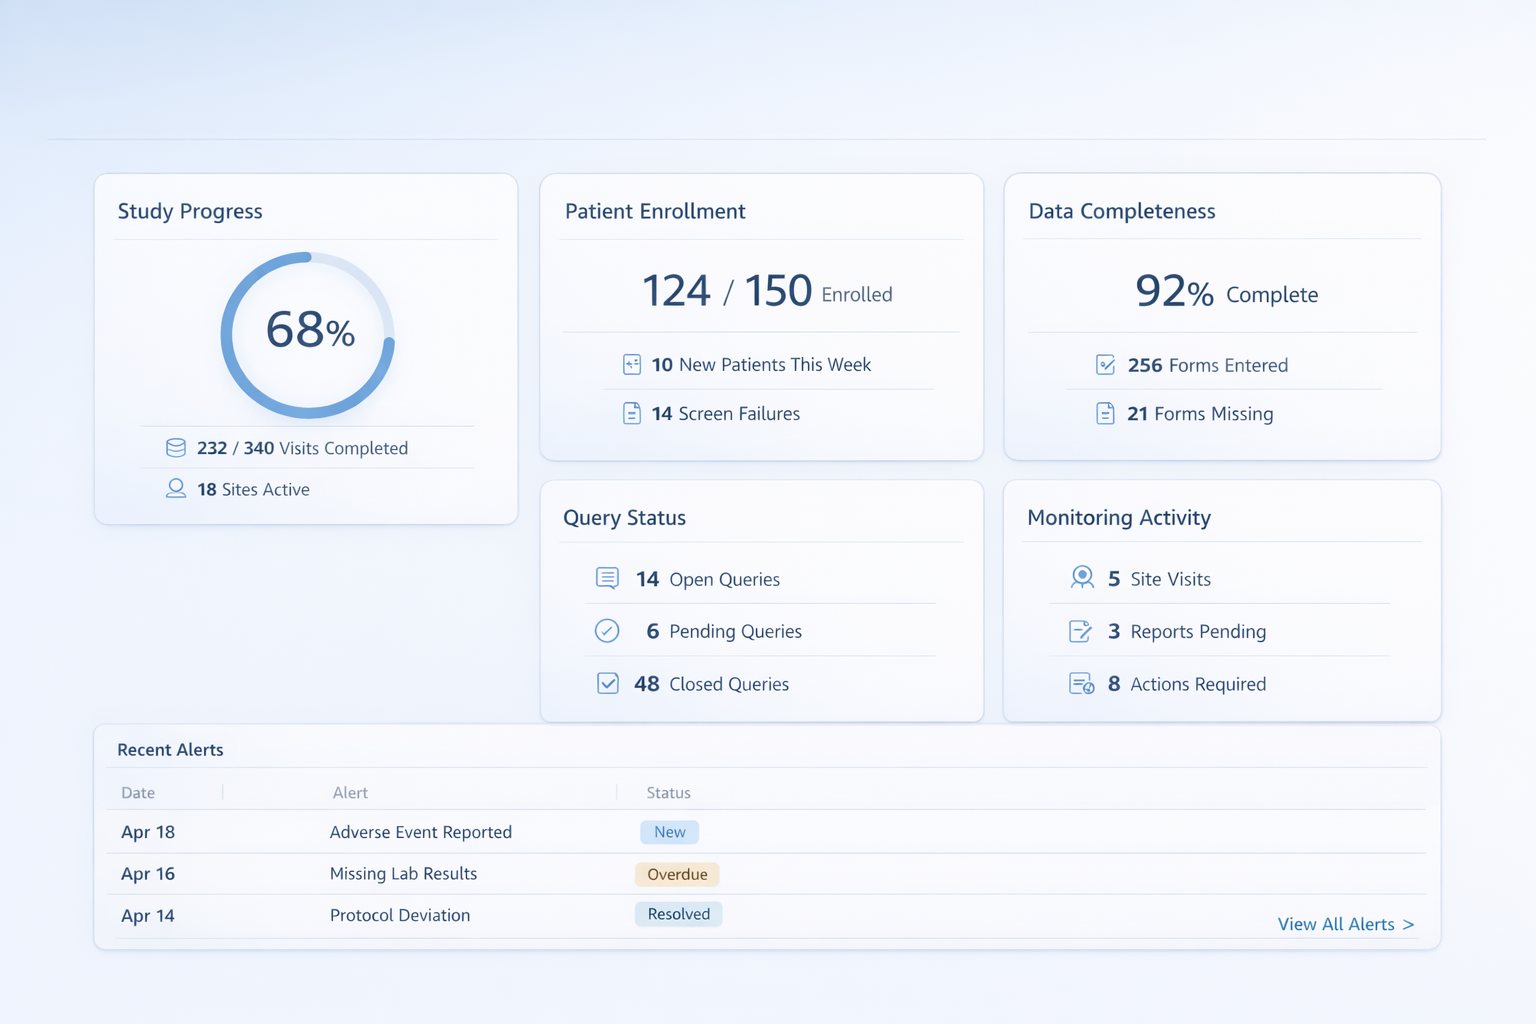The width and height of the screenshot is (1536, 1024).
Task: Click the New Patients This Week icon
Action: tap(632, 365)
